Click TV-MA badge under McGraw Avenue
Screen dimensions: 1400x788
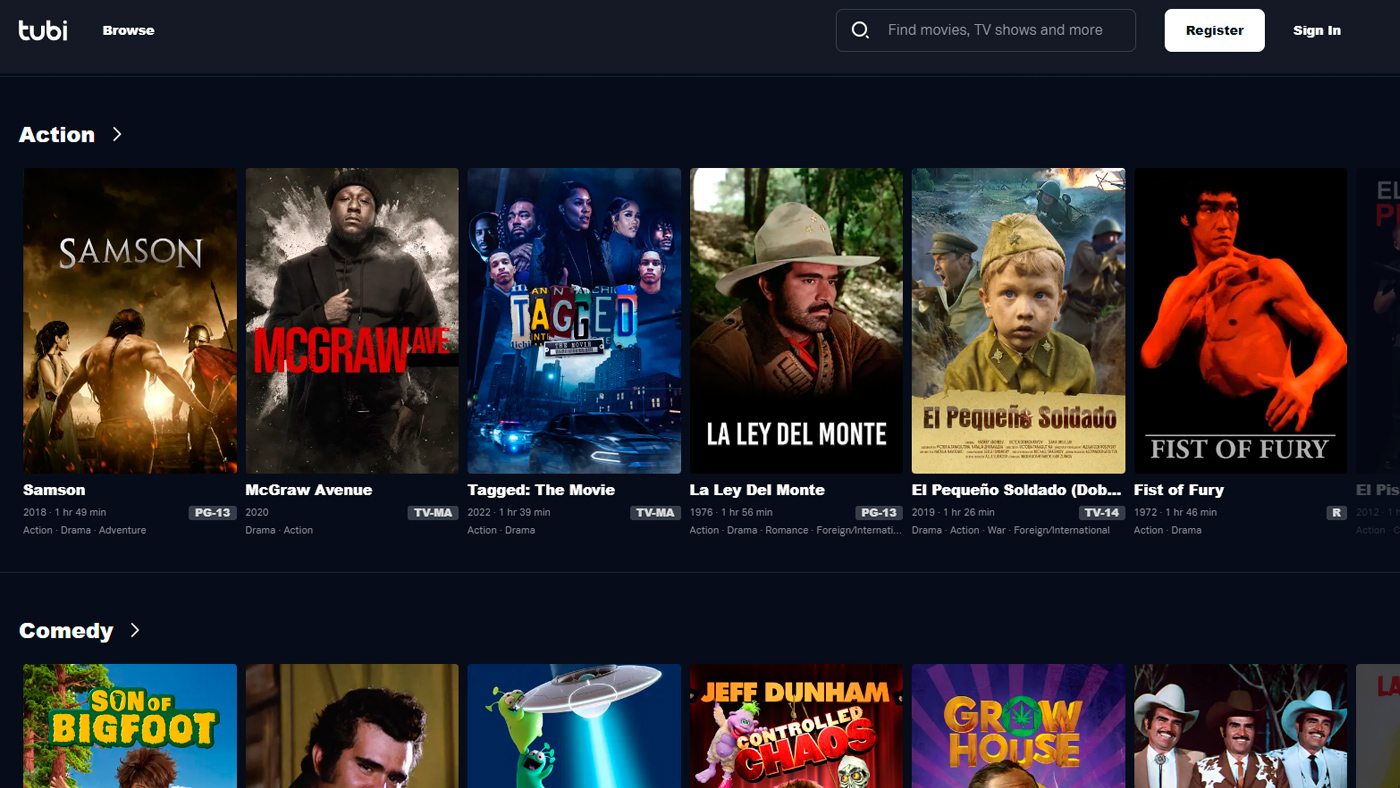click(x=433, y=513)
